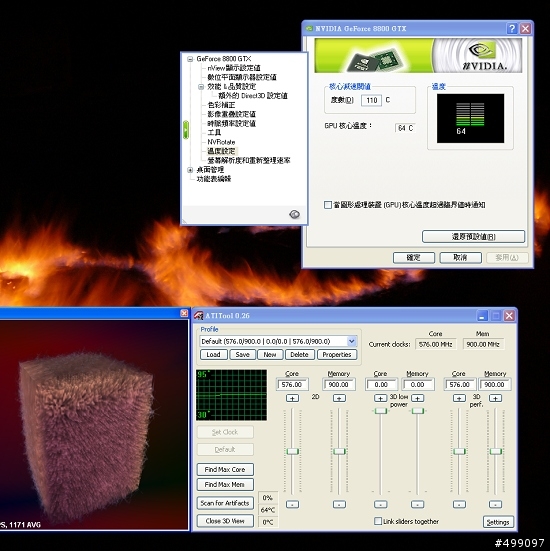Screen dimensions: 550x551
Task: Click plus under 3D low power Core
Action: coord(380,398)
